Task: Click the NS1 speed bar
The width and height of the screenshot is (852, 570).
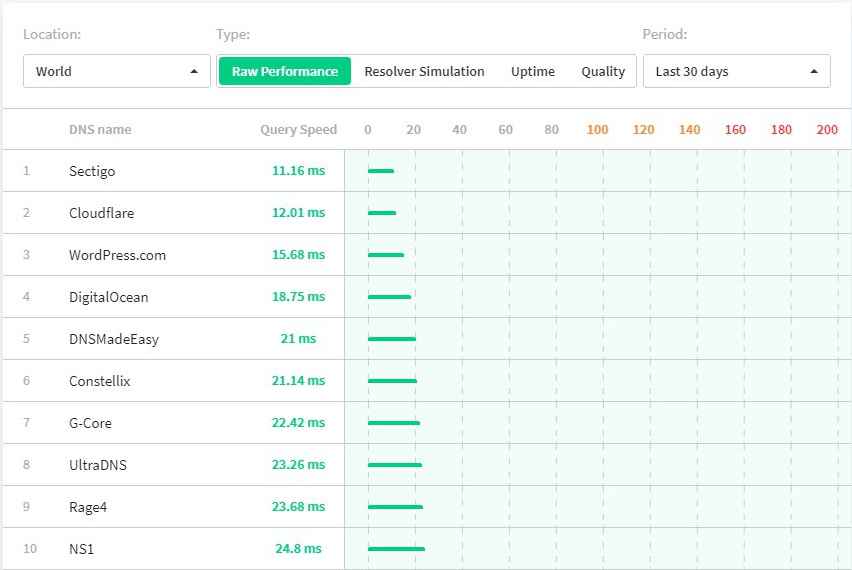Action: tap(396, 549)
